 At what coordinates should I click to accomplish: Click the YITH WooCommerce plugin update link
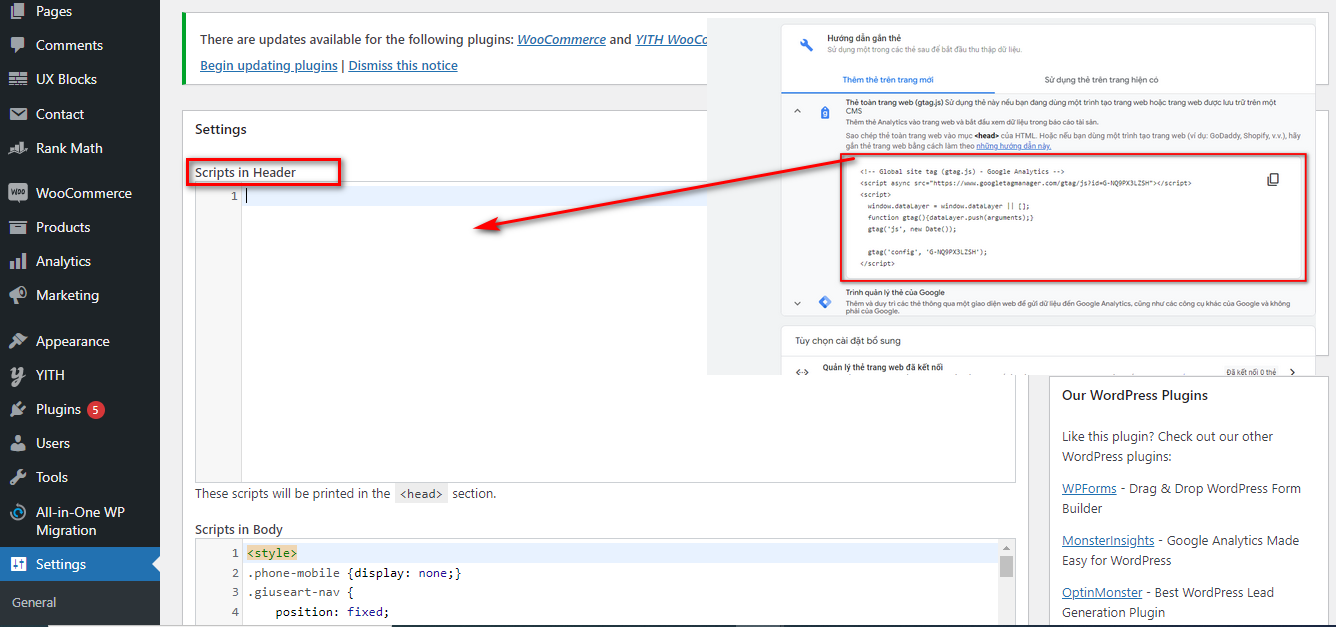pyautogui.click(x=671, y=39)
